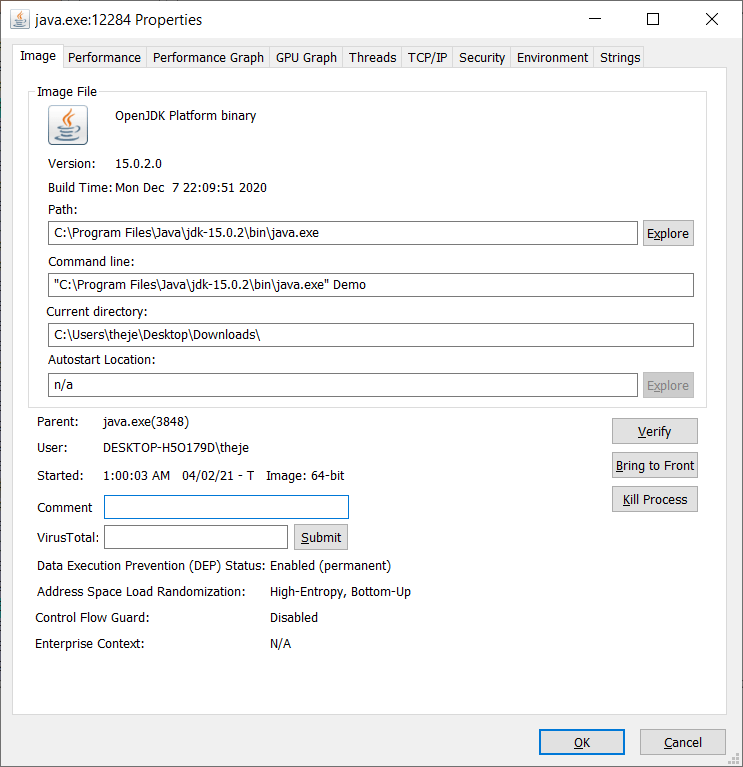Click the Build Time value text

[x=191, y=188]
